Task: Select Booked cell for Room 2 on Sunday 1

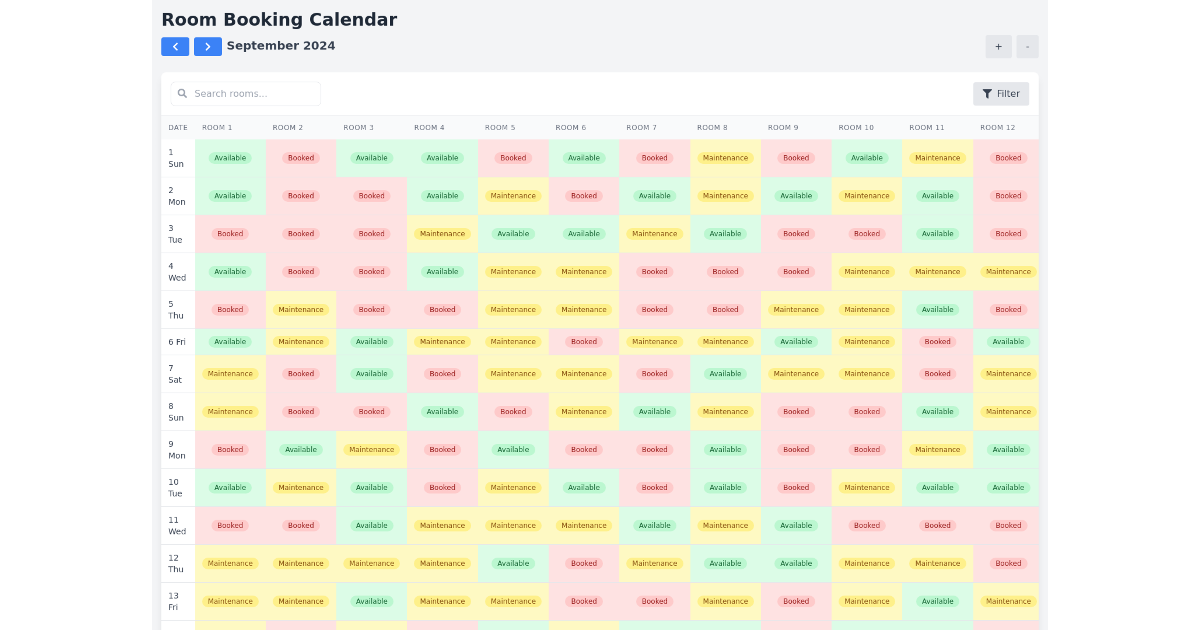Action: pyautogui.click(x=301, y=158)
